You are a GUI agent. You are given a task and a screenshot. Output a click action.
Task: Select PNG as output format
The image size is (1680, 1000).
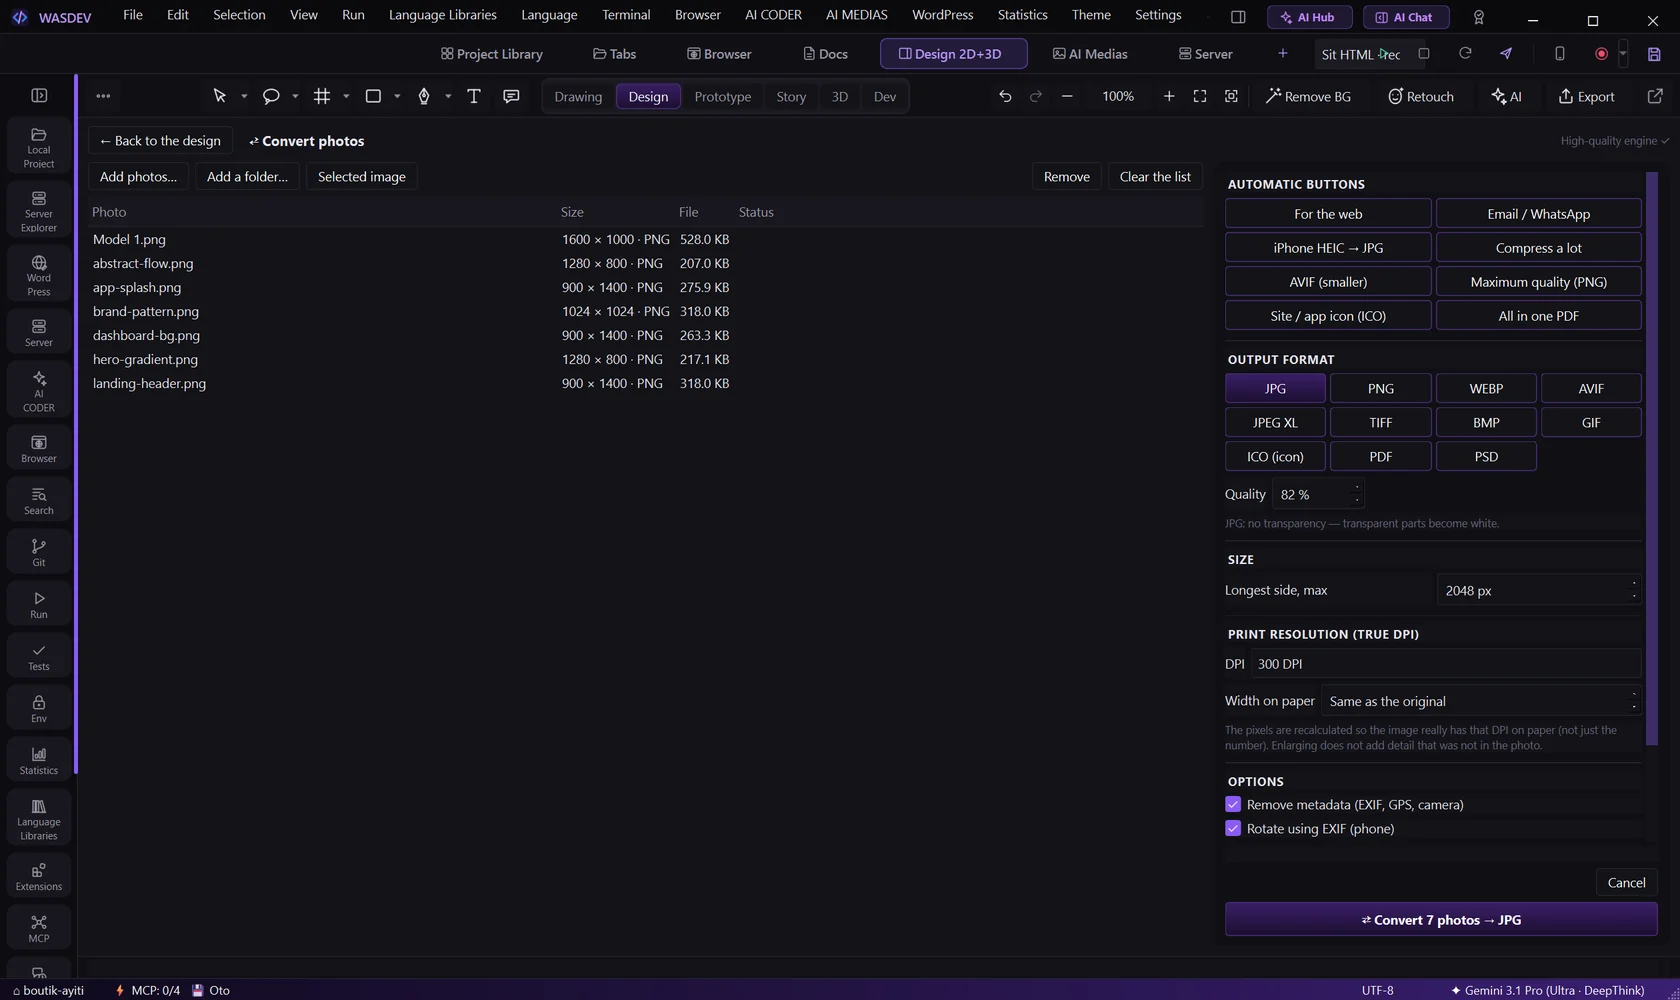coord(1381,388)
